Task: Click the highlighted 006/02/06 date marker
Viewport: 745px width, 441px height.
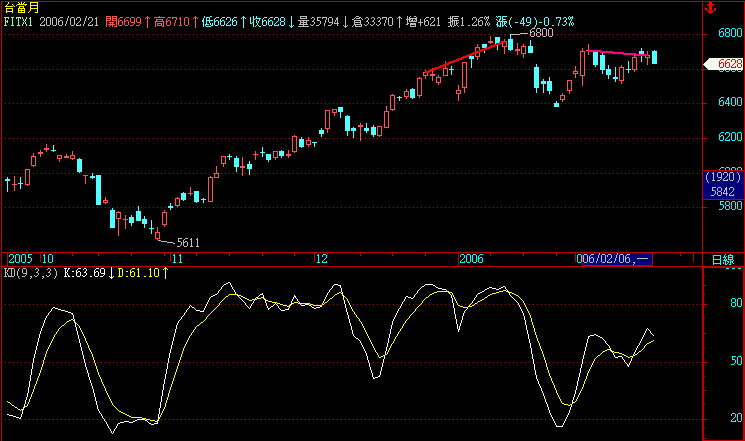Action: [615, 259]
